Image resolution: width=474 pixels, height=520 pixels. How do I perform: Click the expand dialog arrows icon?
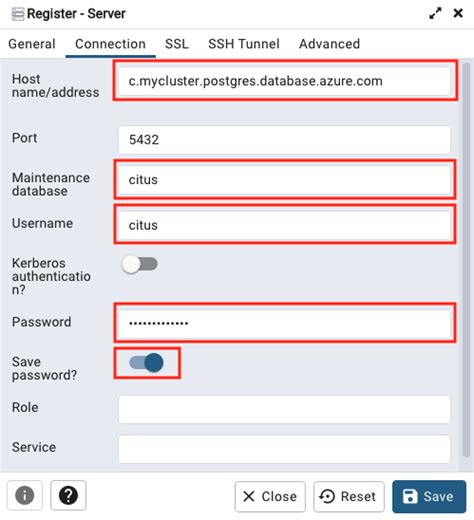(x=435, y=13)
